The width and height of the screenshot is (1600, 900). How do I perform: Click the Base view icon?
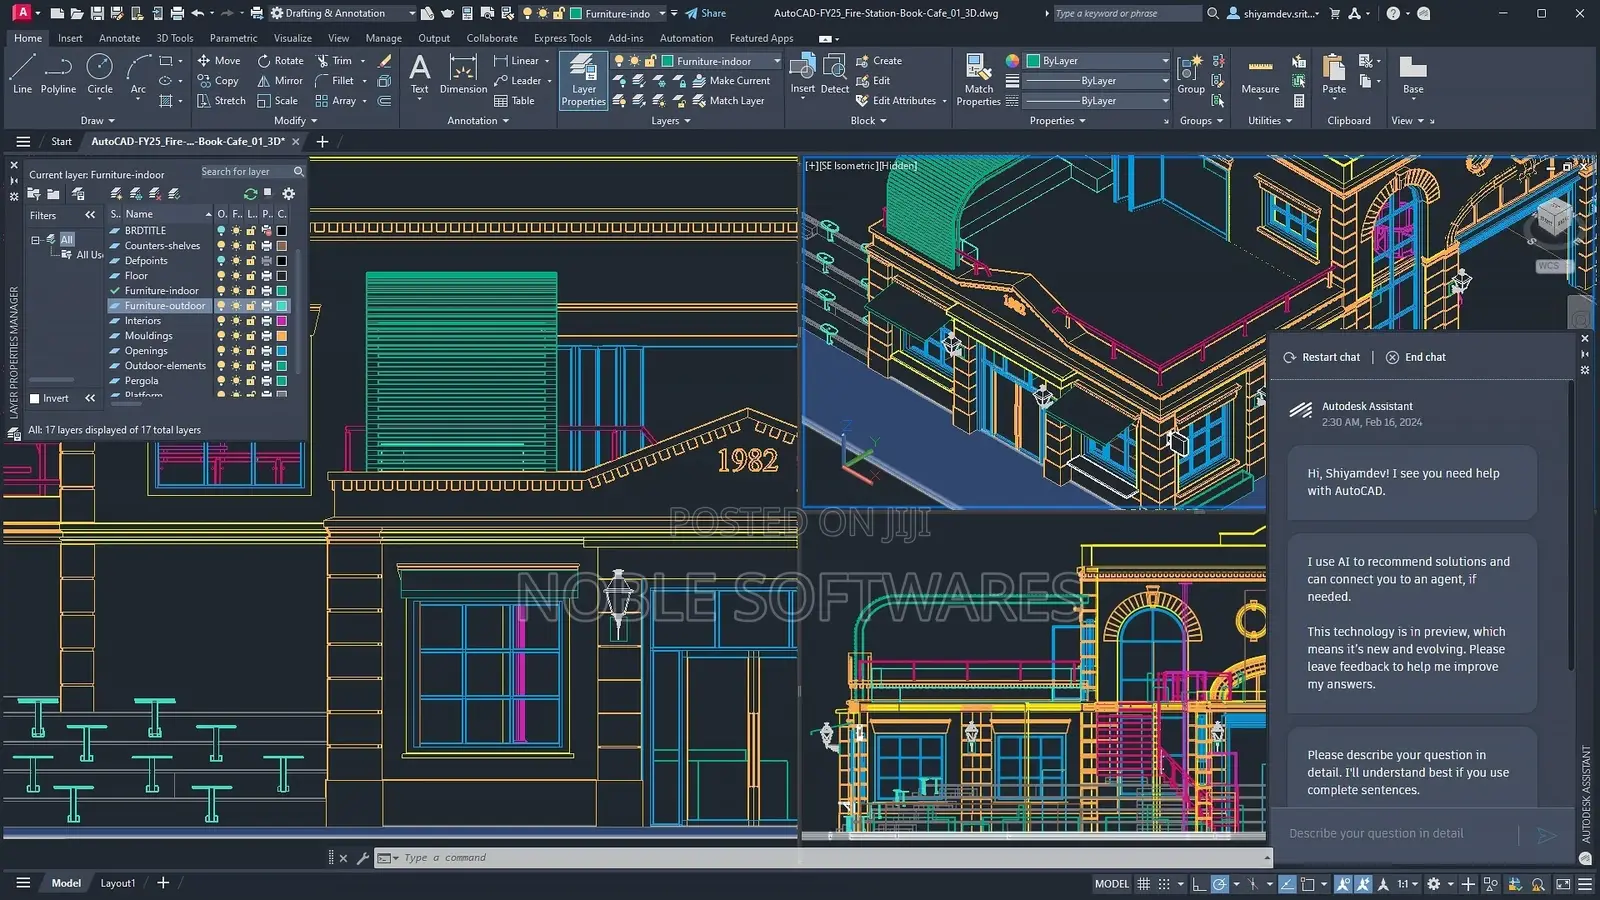[x=1412, y=75]
